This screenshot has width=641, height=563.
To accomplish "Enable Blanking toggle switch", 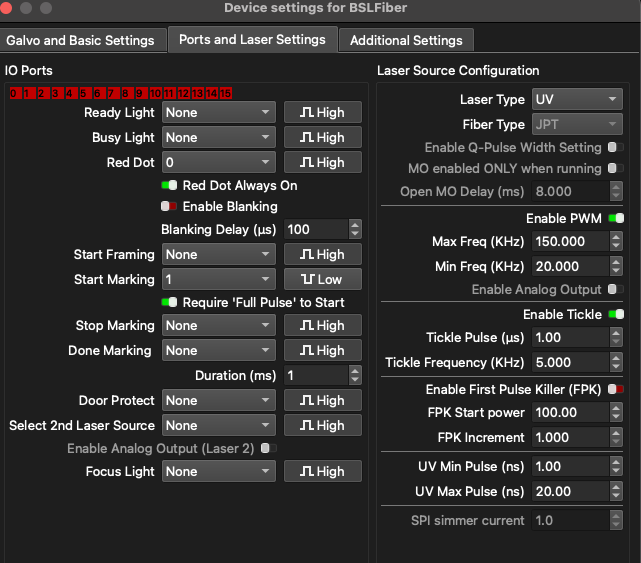I will [x=169, y=207].
